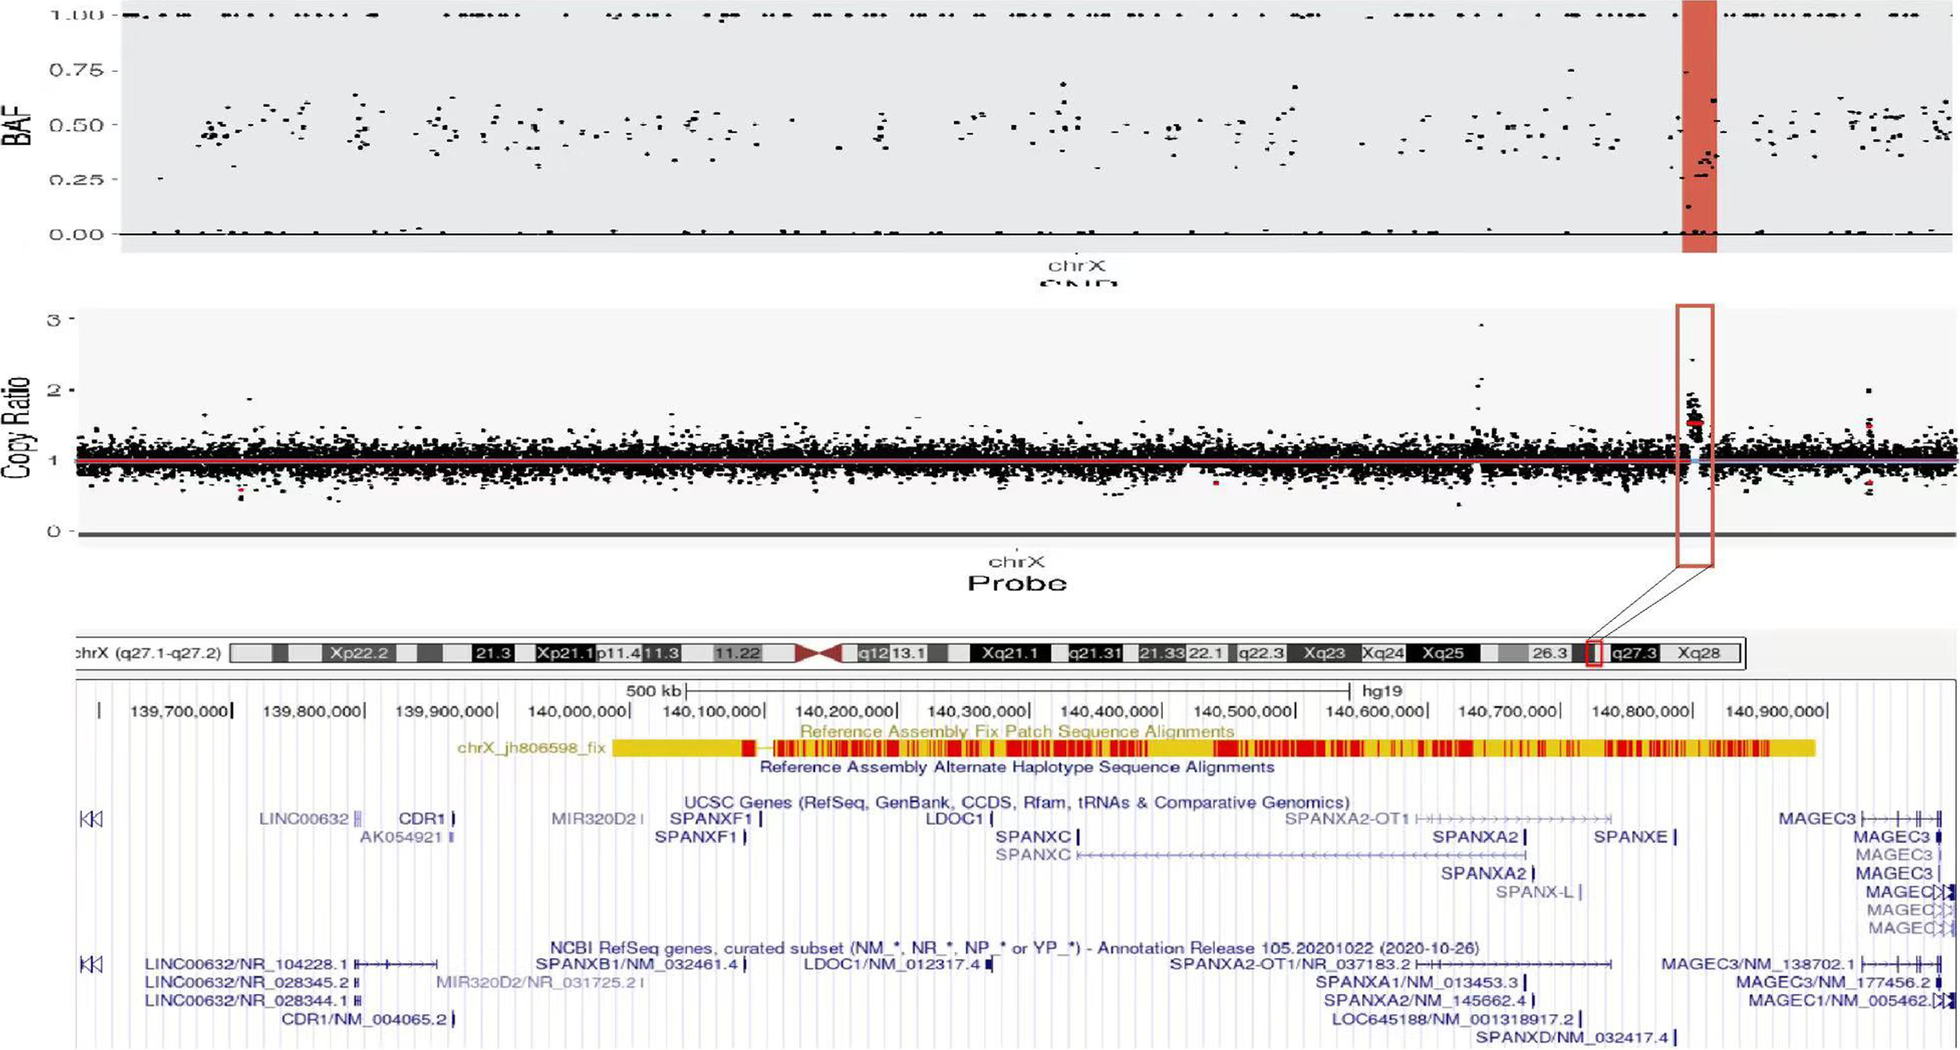Open Reference Assembly Fix Patch Sequence Alignments title
Screen dimensions: 1960x1050
tap(1017, 731)
